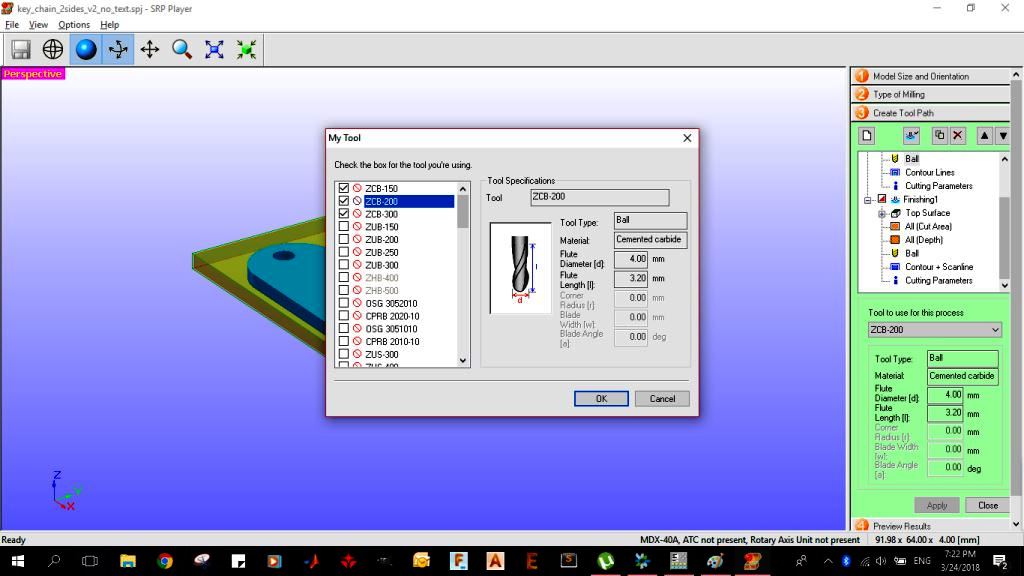The width and height of the screenshot is (1024, 576).
Task: Open uTorrent from taskbar
Action: (x=605, y=561)
